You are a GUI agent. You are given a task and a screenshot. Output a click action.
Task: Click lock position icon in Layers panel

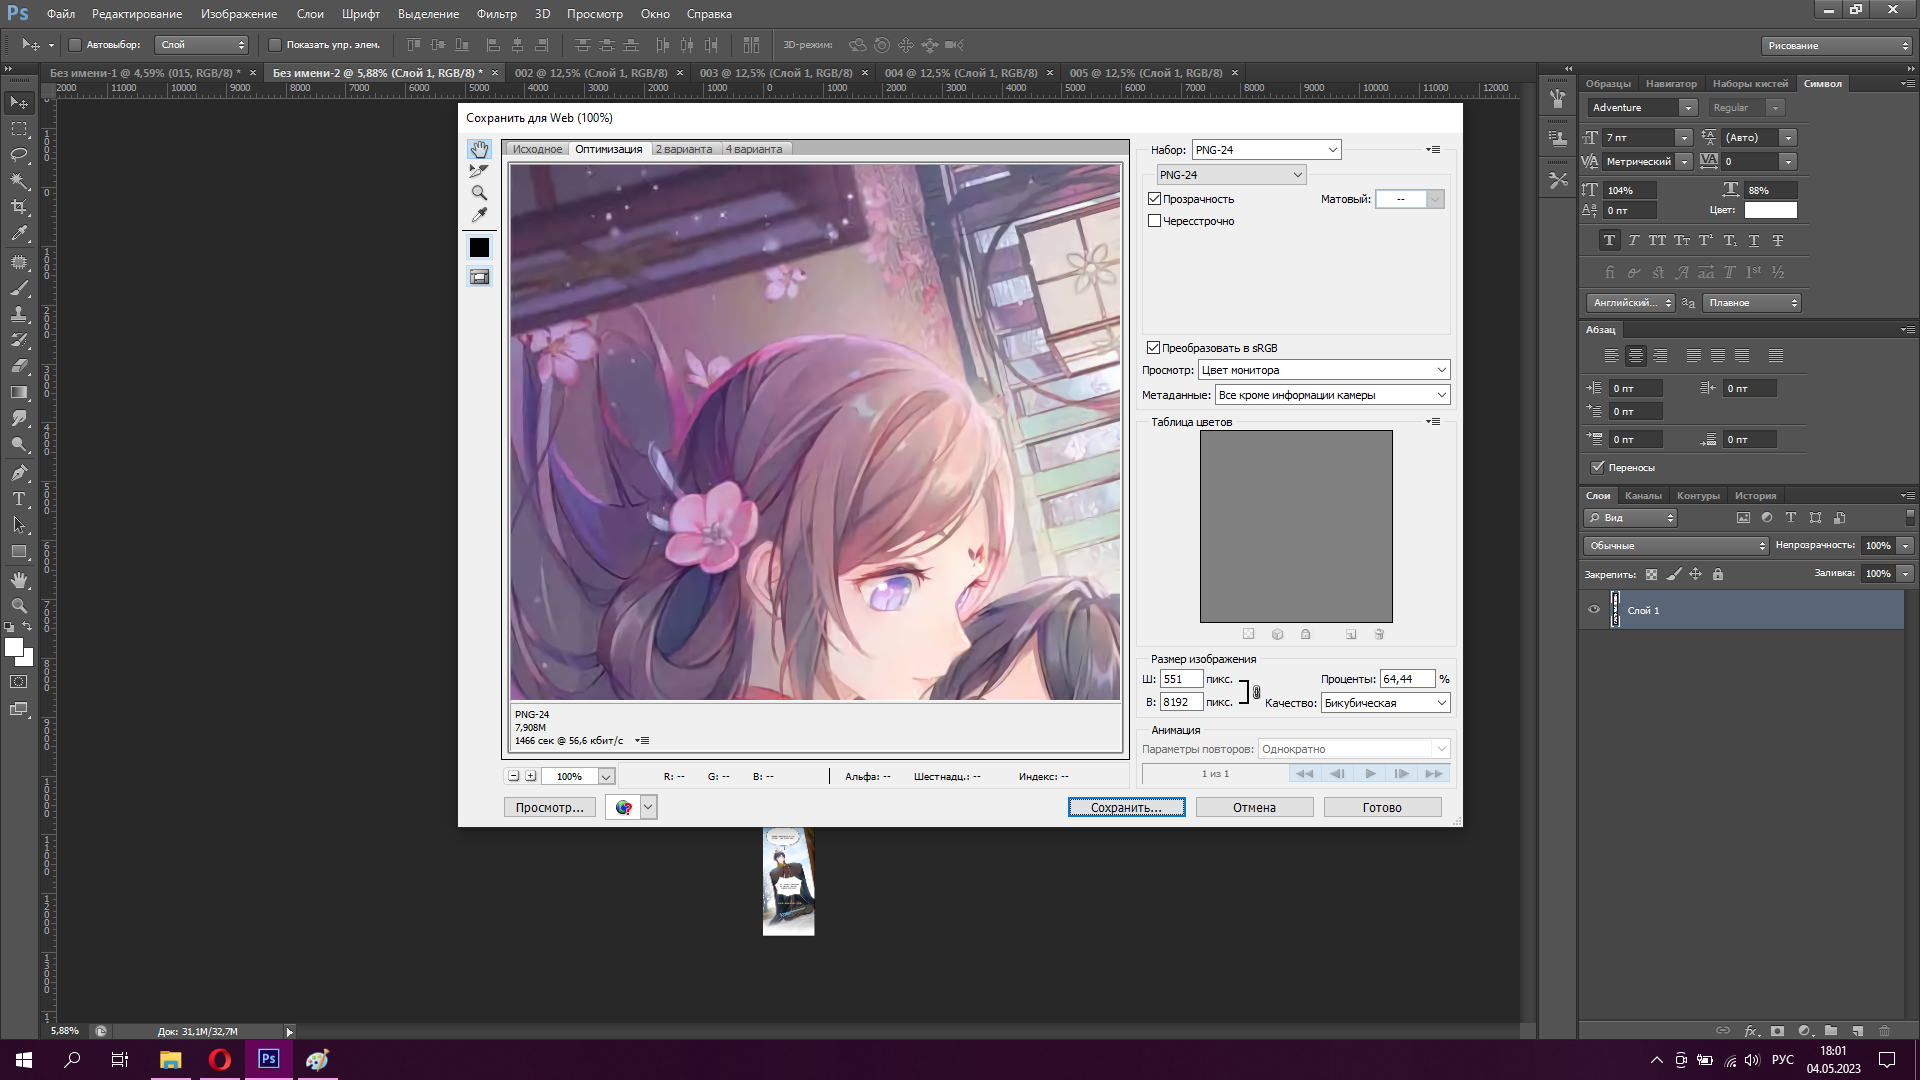[1695, 574]
